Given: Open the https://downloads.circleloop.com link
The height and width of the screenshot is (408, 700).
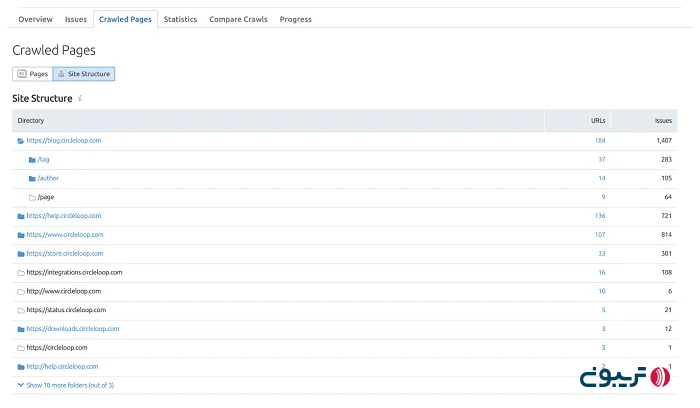Looking at the screenshot, I should [x=73, y=329].
